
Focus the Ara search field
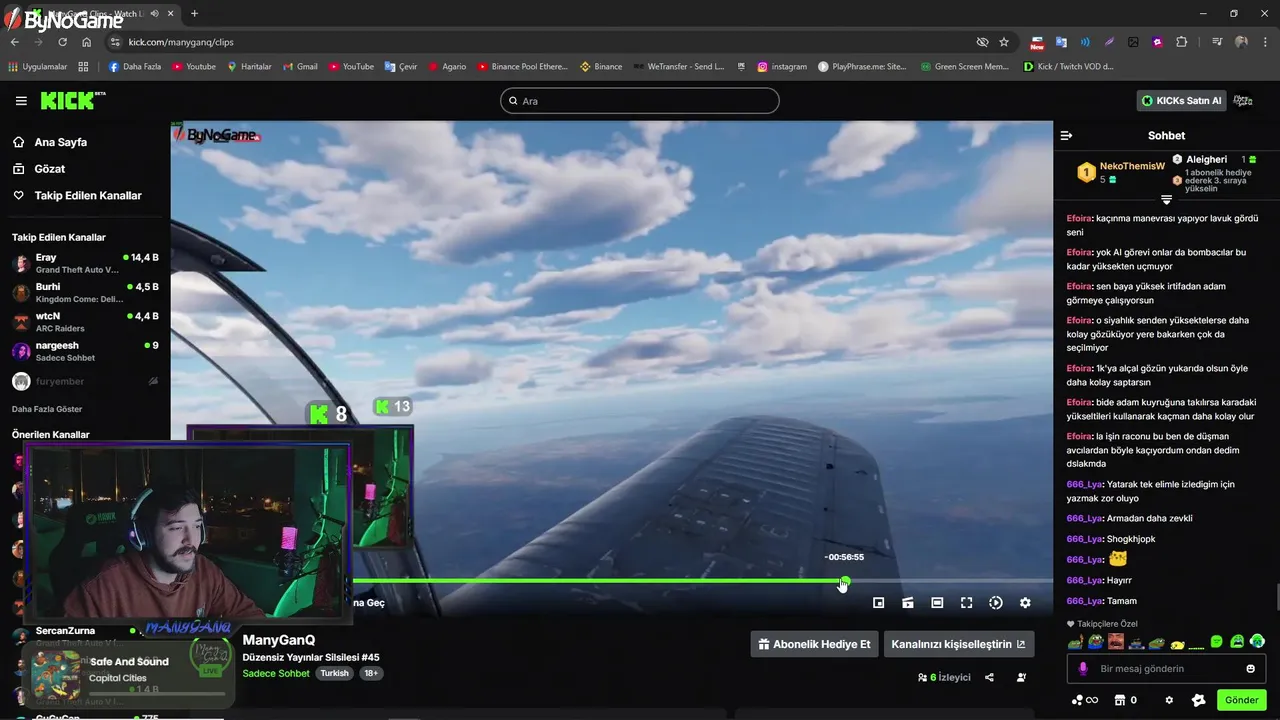point(640,101)
